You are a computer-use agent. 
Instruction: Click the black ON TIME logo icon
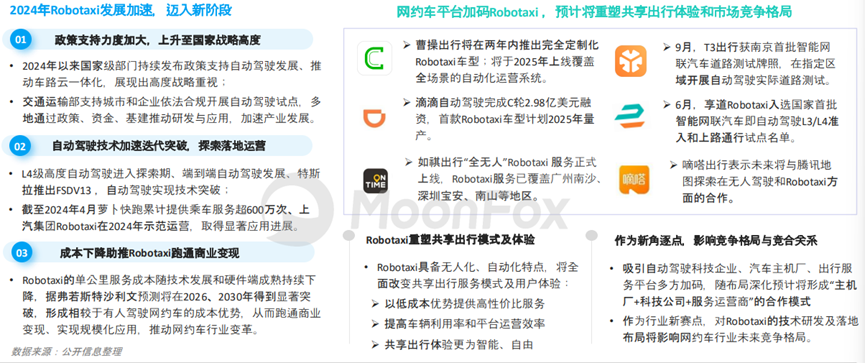coord(375,181)
